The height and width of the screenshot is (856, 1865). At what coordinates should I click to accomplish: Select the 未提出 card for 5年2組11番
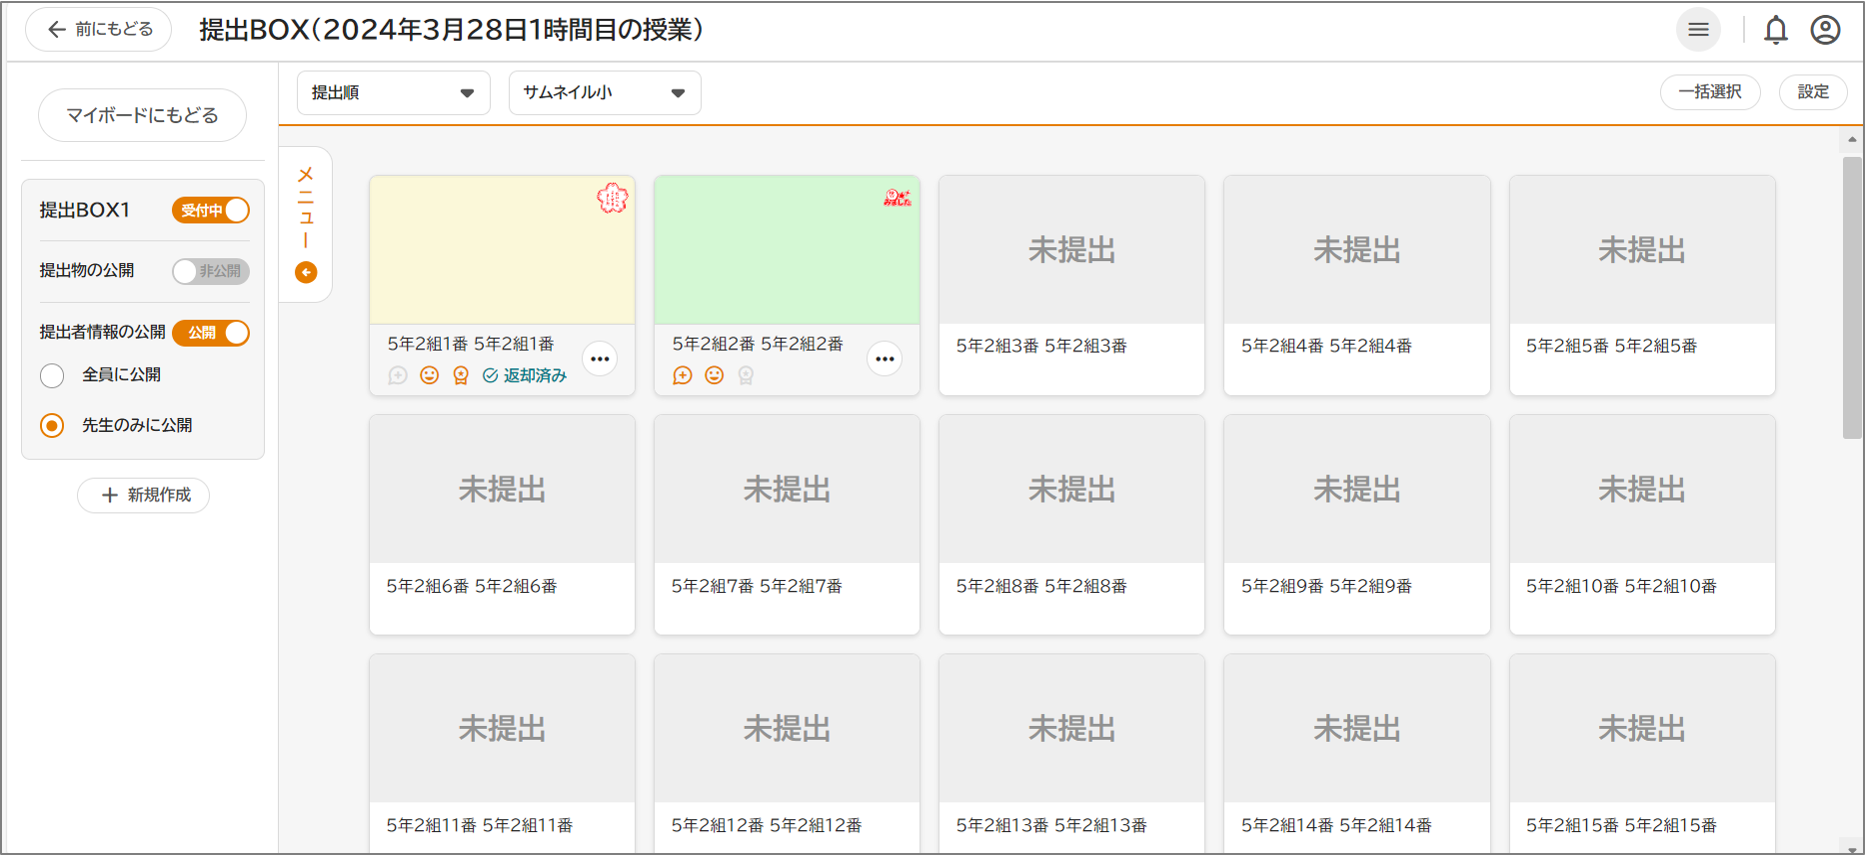502,753
